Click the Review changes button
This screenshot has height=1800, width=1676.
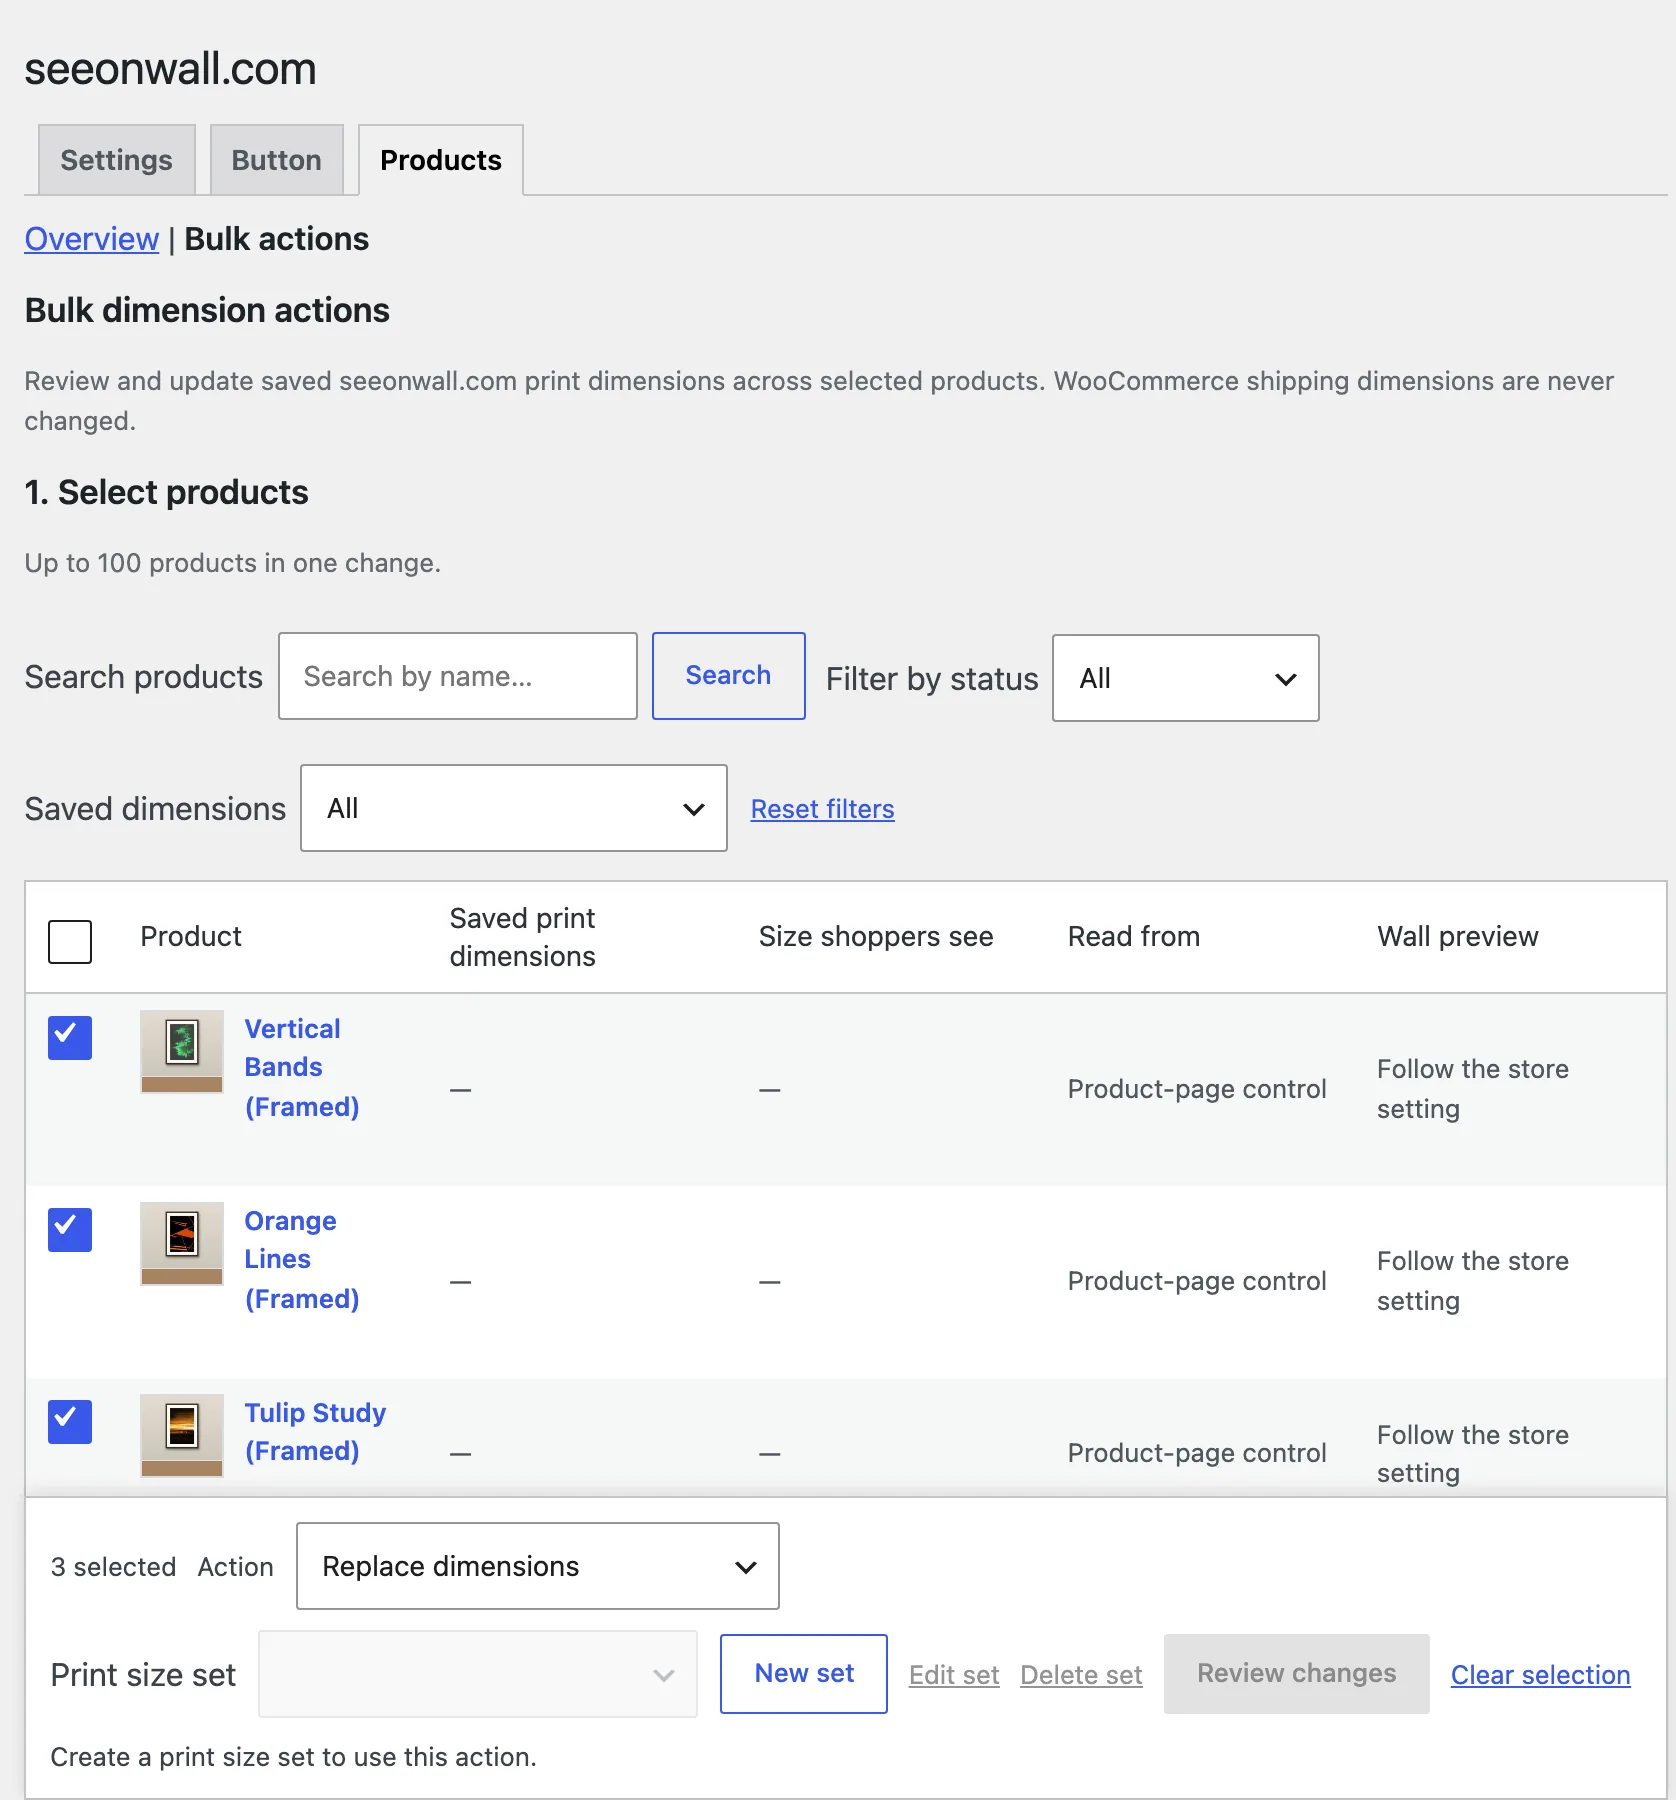1297,1674
